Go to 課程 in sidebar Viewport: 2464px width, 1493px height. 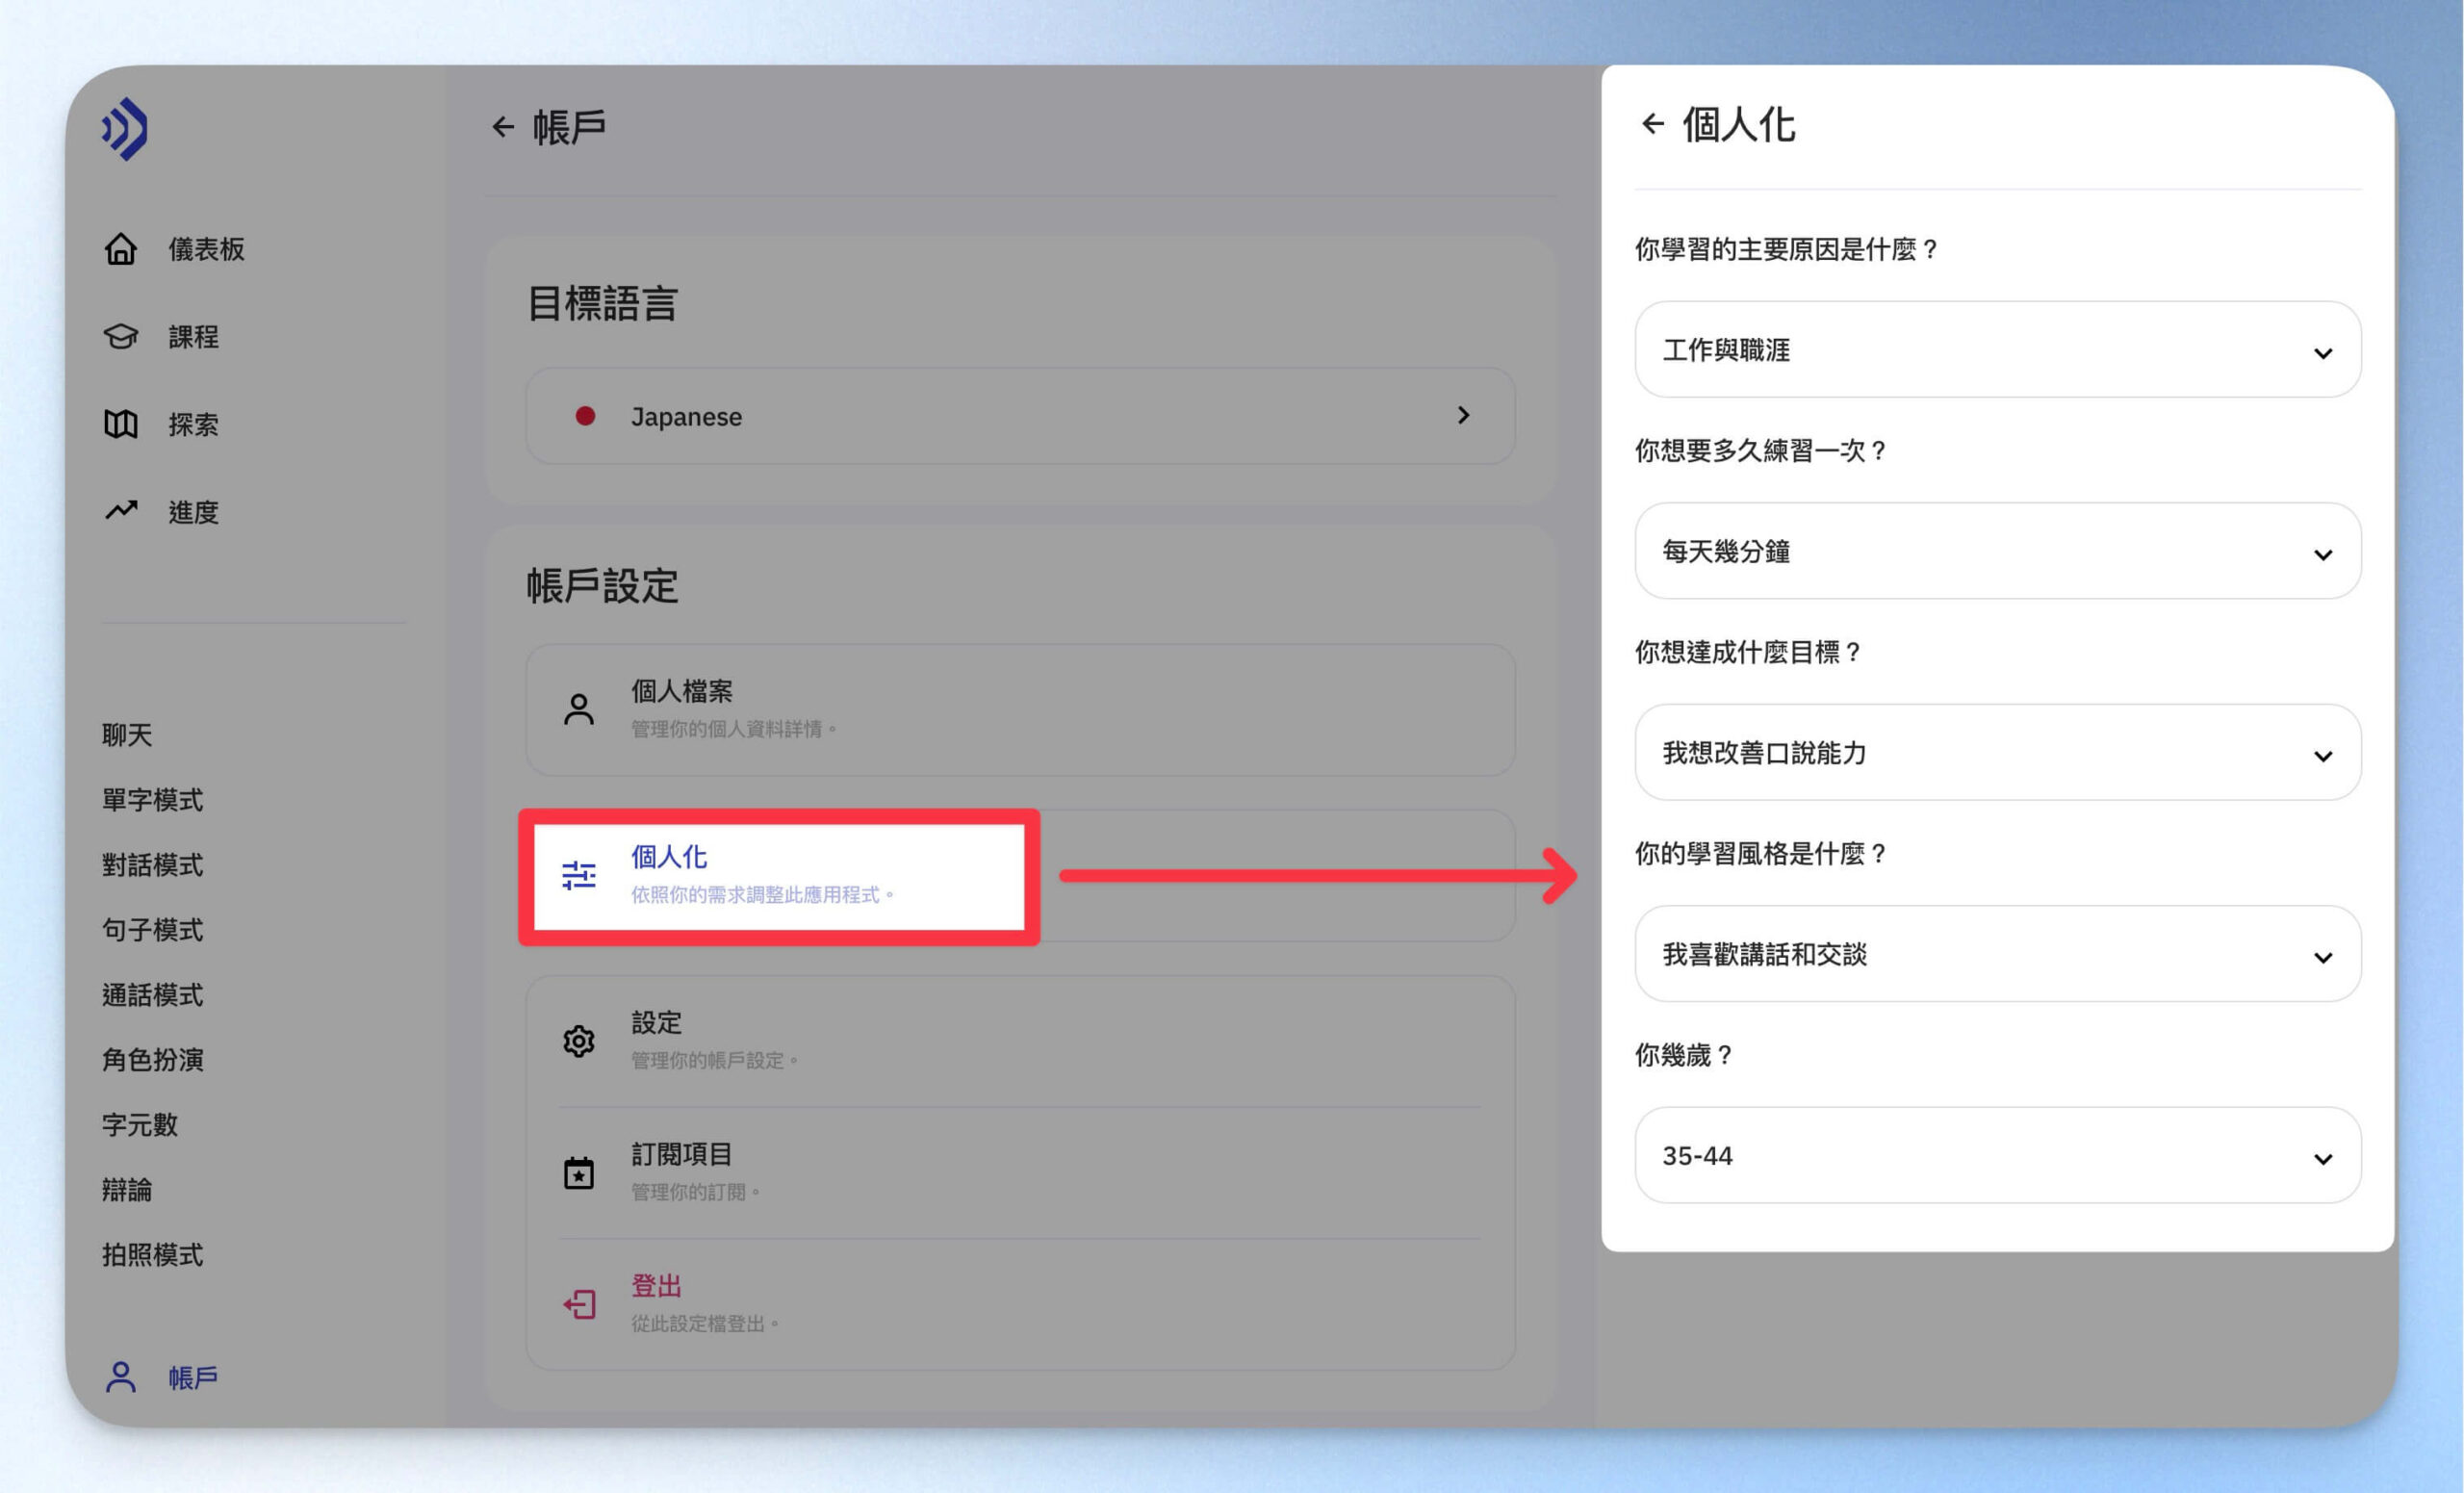pyautogui.click(x=193, y=337)
